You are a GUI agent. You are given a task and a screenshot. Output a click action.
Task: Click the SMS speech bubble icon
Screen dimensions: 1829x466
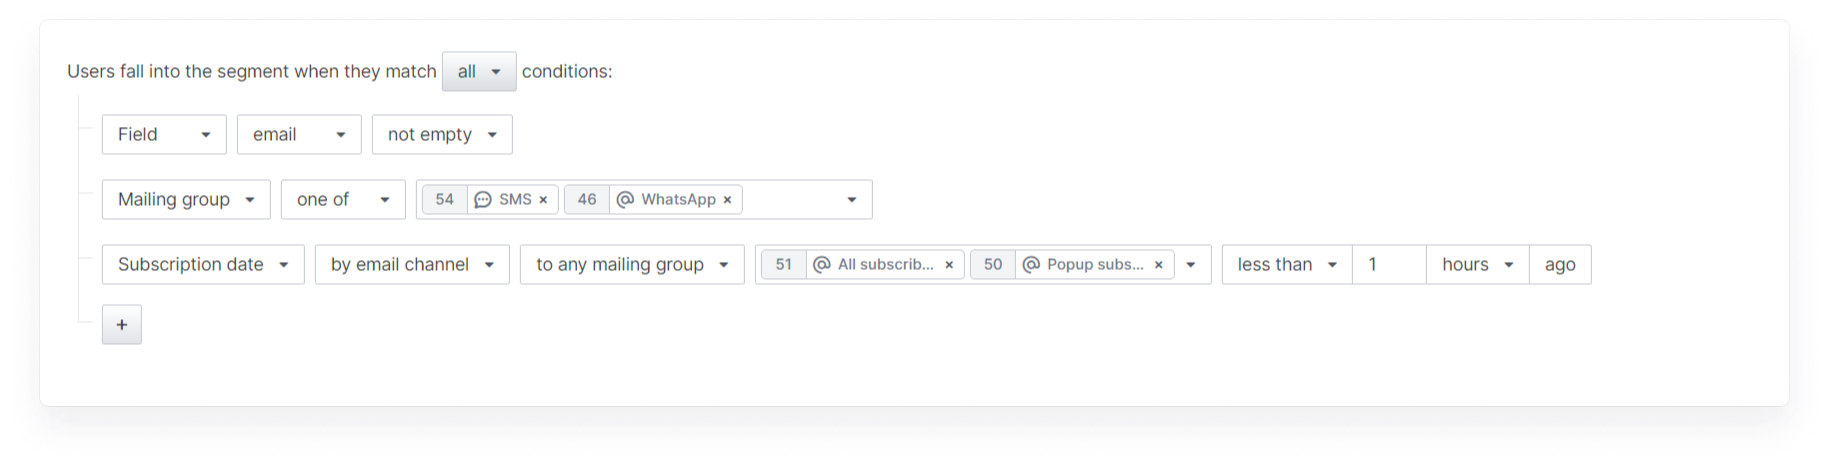click(483, 200)
